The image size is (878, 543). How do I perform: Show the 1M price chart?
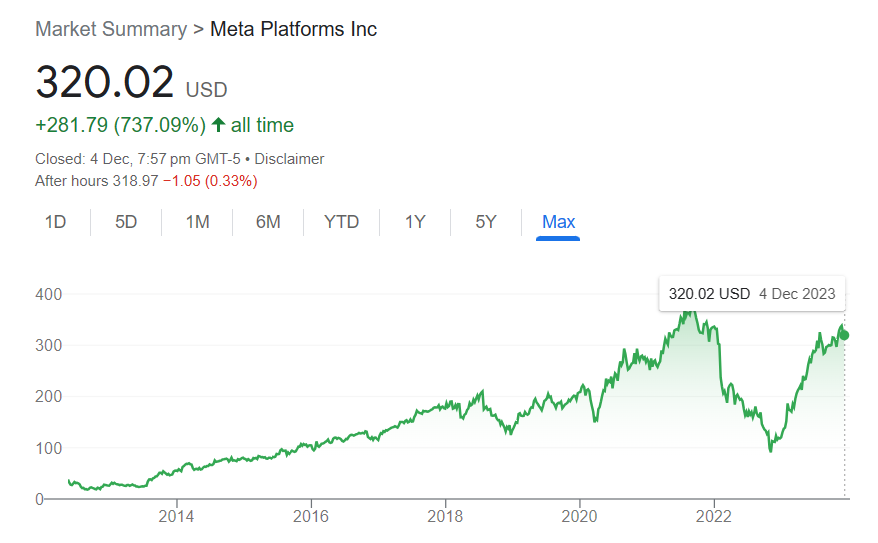point(197,222)
